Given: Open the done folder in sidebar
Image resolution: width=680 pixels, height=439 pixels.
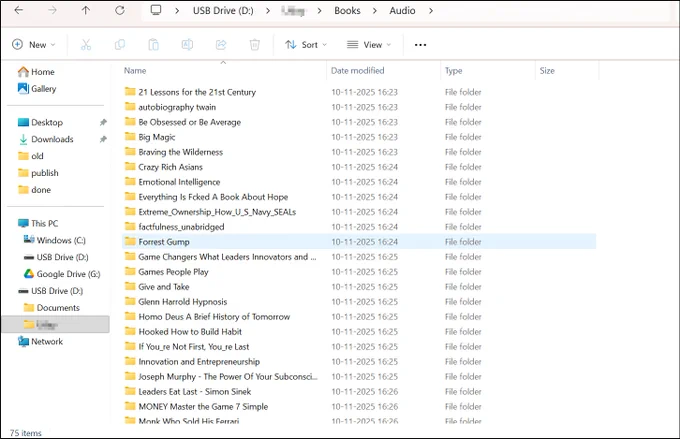Looking at the screenshot, I should (x=35, y=190).
